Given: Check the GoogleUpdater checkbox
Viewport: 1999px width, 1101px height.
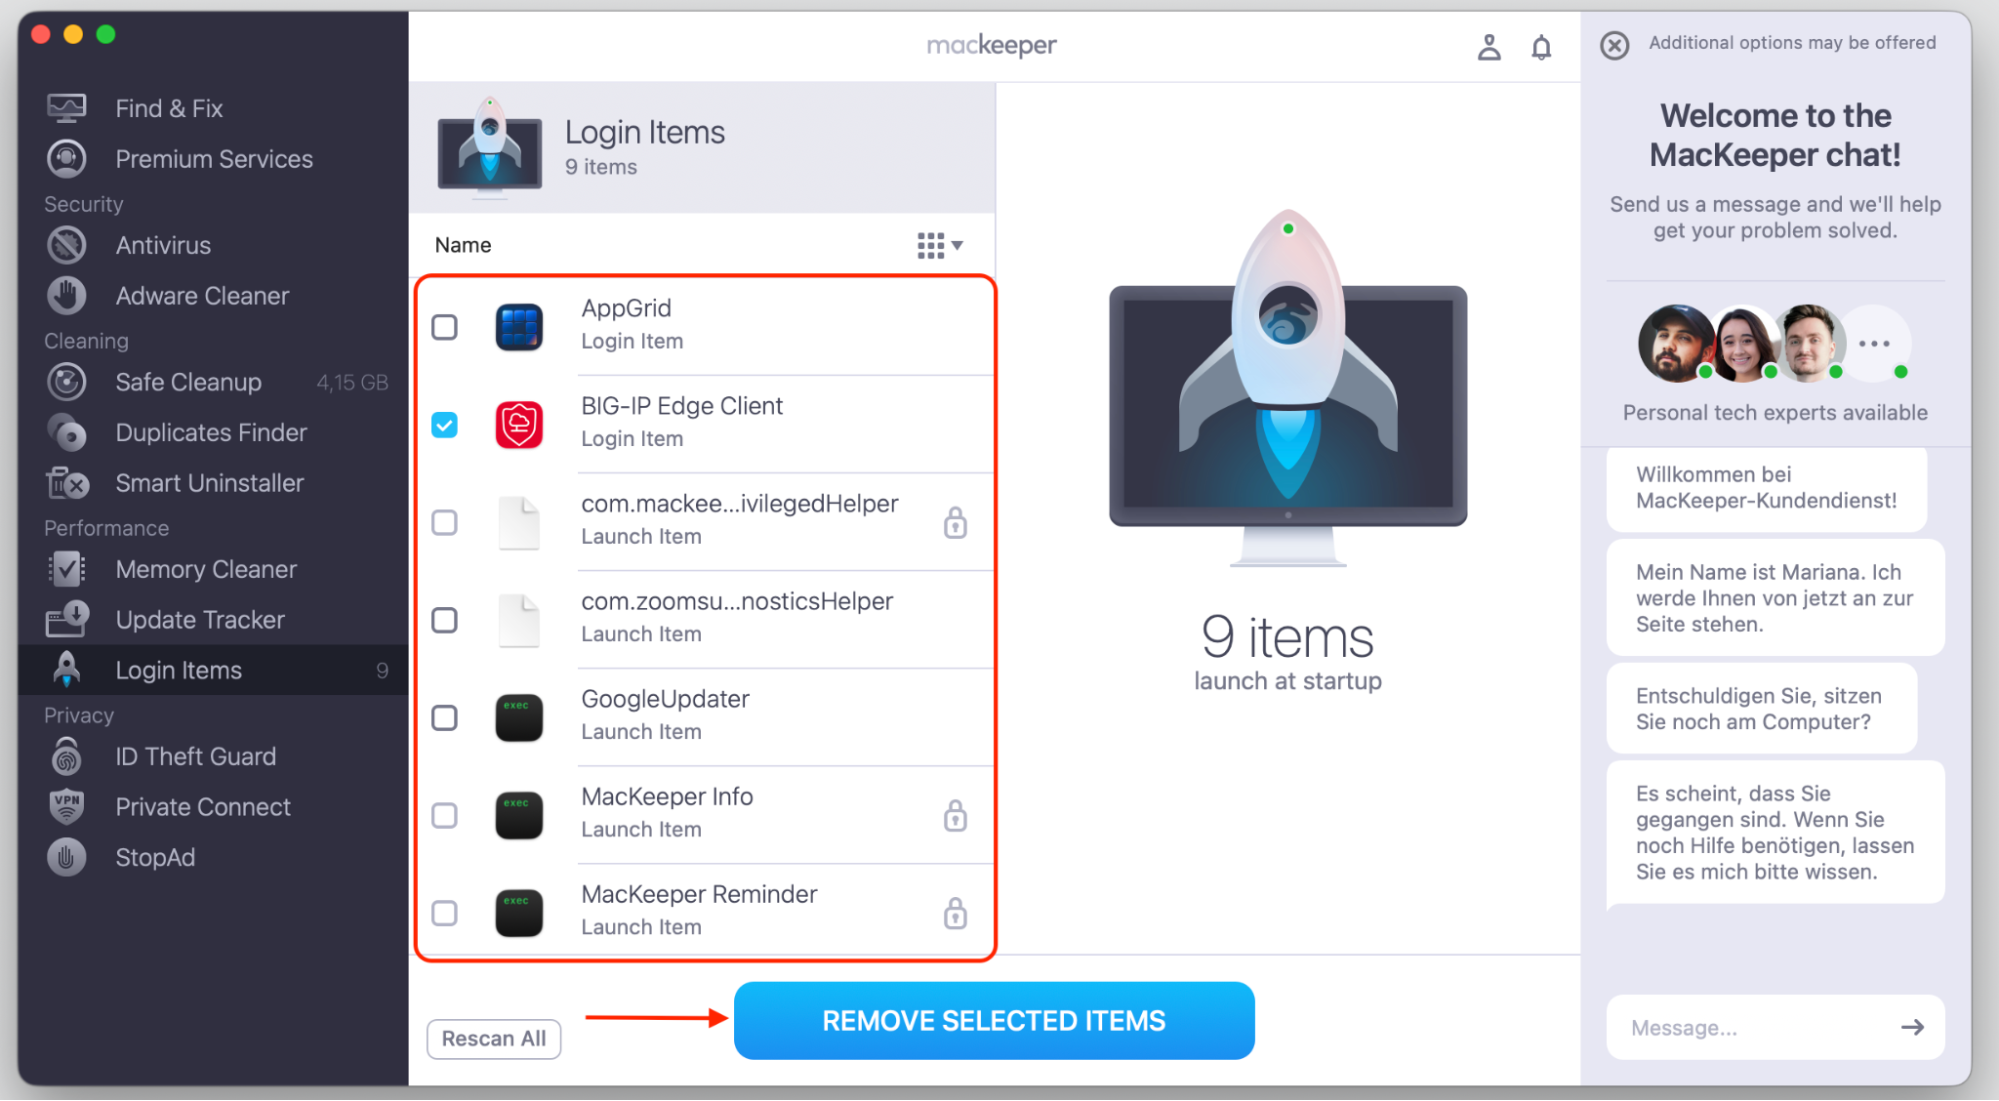Looking at the screenshot, I should coord(444,718).
